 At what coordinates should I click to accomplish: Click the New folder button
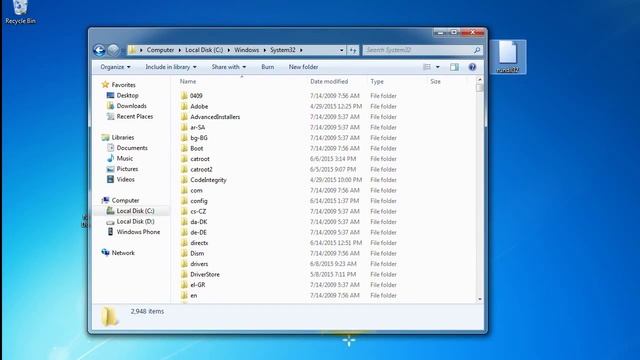pos(303,67)
